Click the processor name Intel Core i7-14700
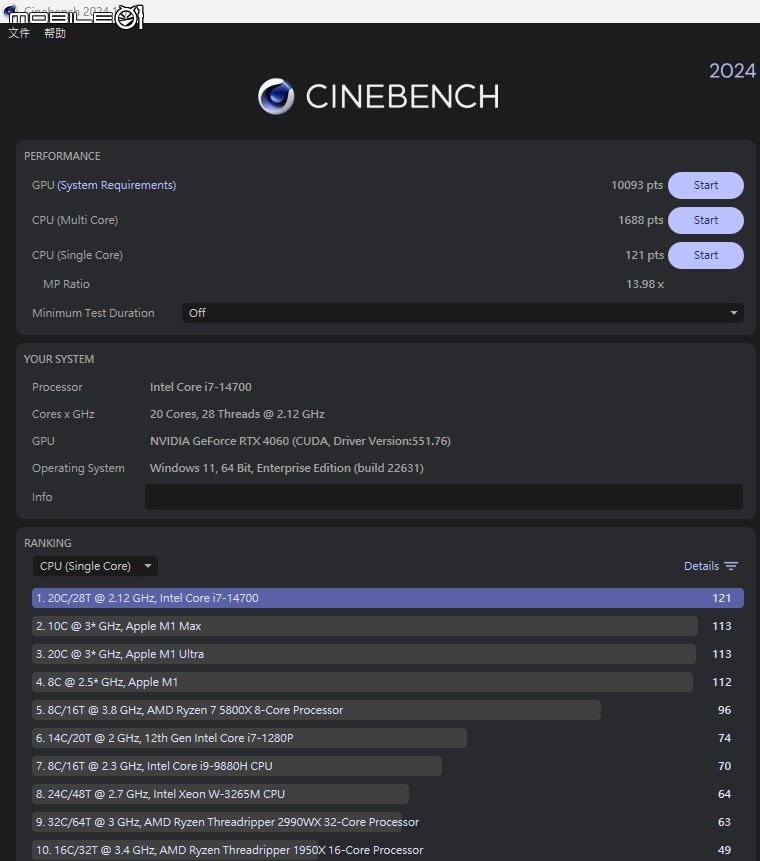Image resolution: width=760 pixels, height=861 pixels. pyautogui.click(x=200, y=387)
